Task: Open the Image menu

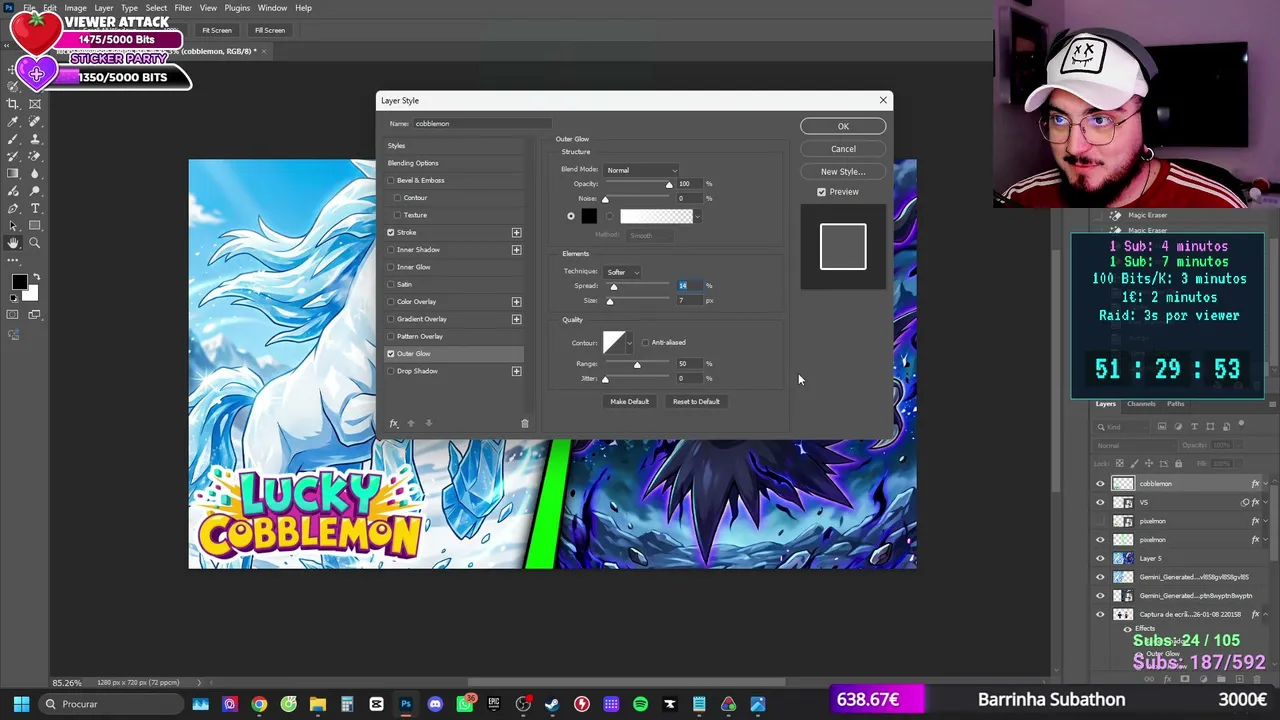Action: pyautogui.click(x=75, y=8)
